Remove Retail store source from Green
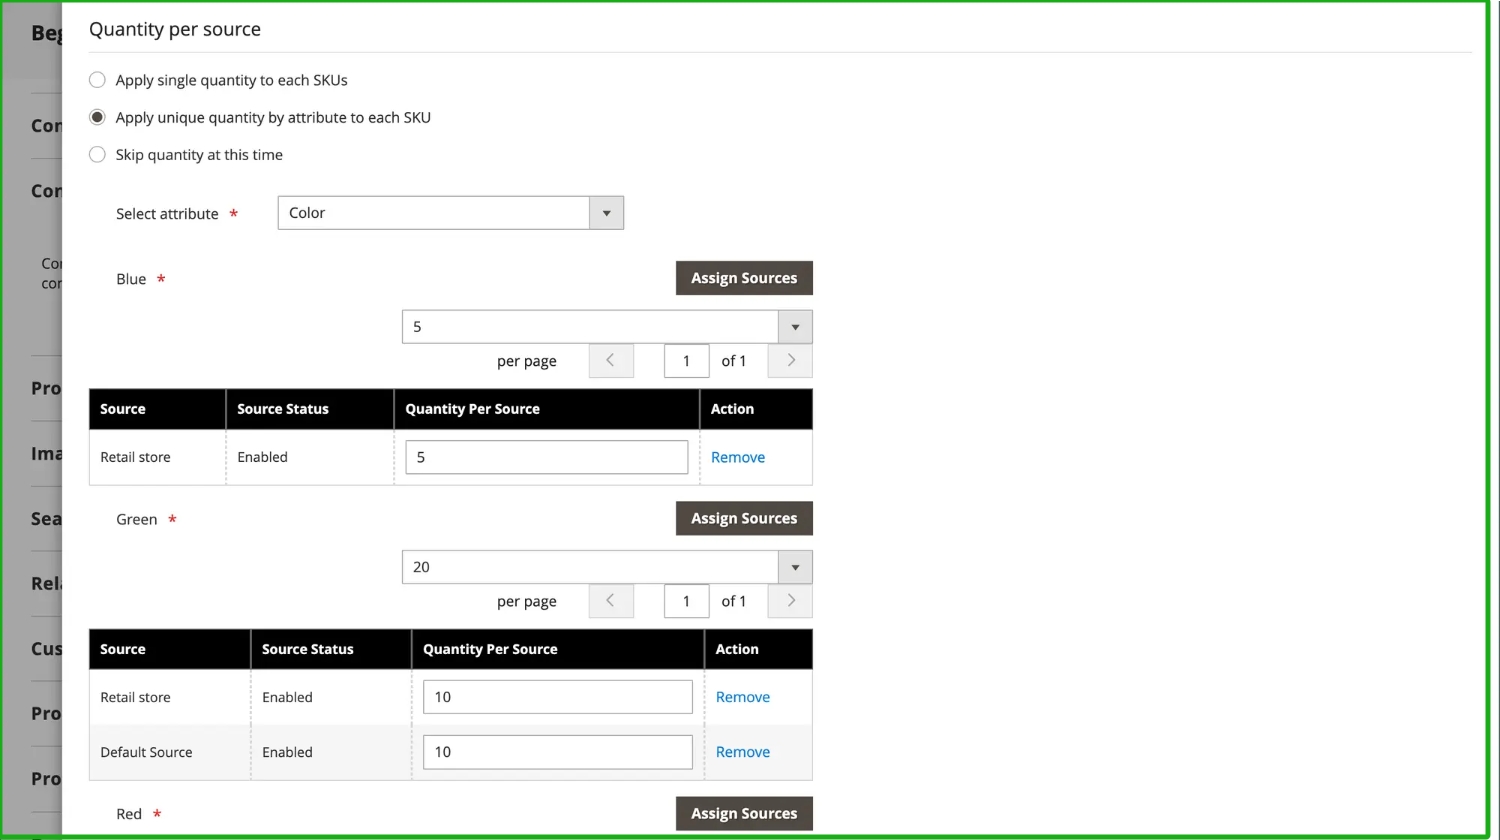Viewport: 1500px width, 840px height. pyautogui.click(x=742, y=697)
